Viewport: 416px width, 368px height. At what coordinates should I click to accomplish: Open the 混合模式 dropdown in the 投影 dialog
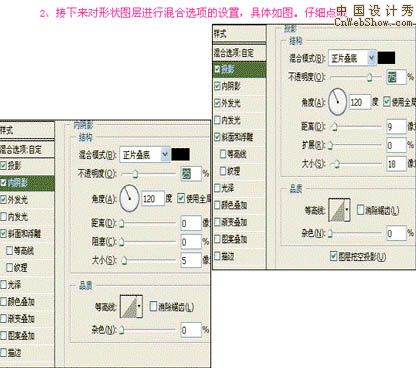pos(352,58)
